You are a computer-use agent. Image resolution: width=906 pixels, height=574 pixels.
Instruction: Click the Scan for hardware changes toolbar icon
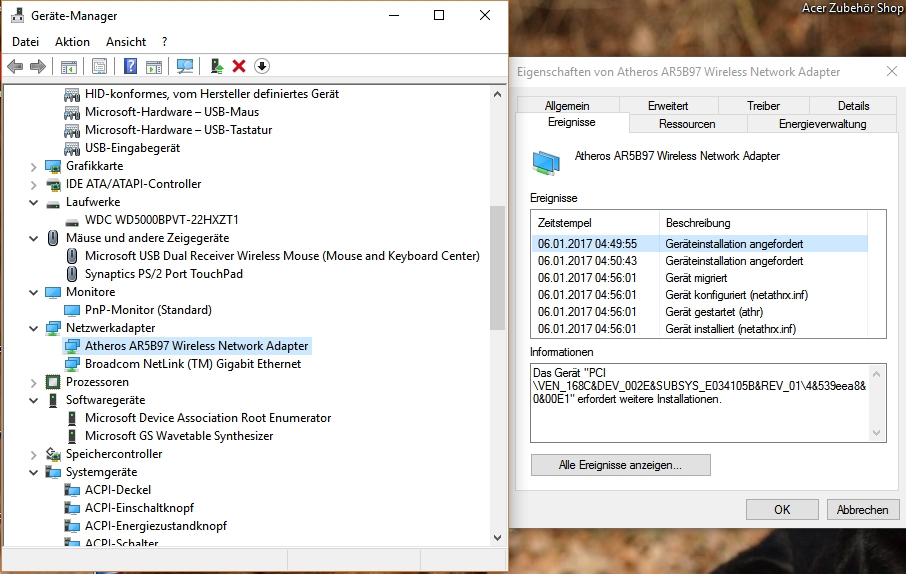(x=185, y=66)
